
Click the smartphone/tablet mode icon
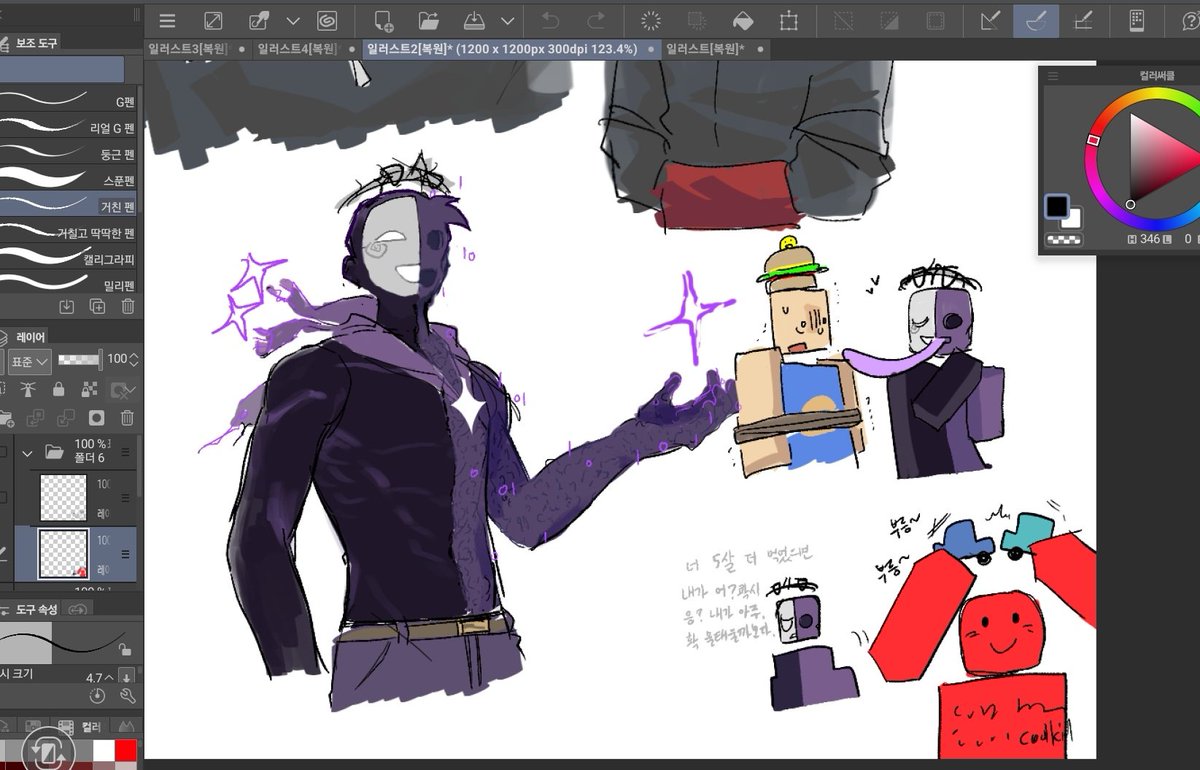coord(1137,20)
